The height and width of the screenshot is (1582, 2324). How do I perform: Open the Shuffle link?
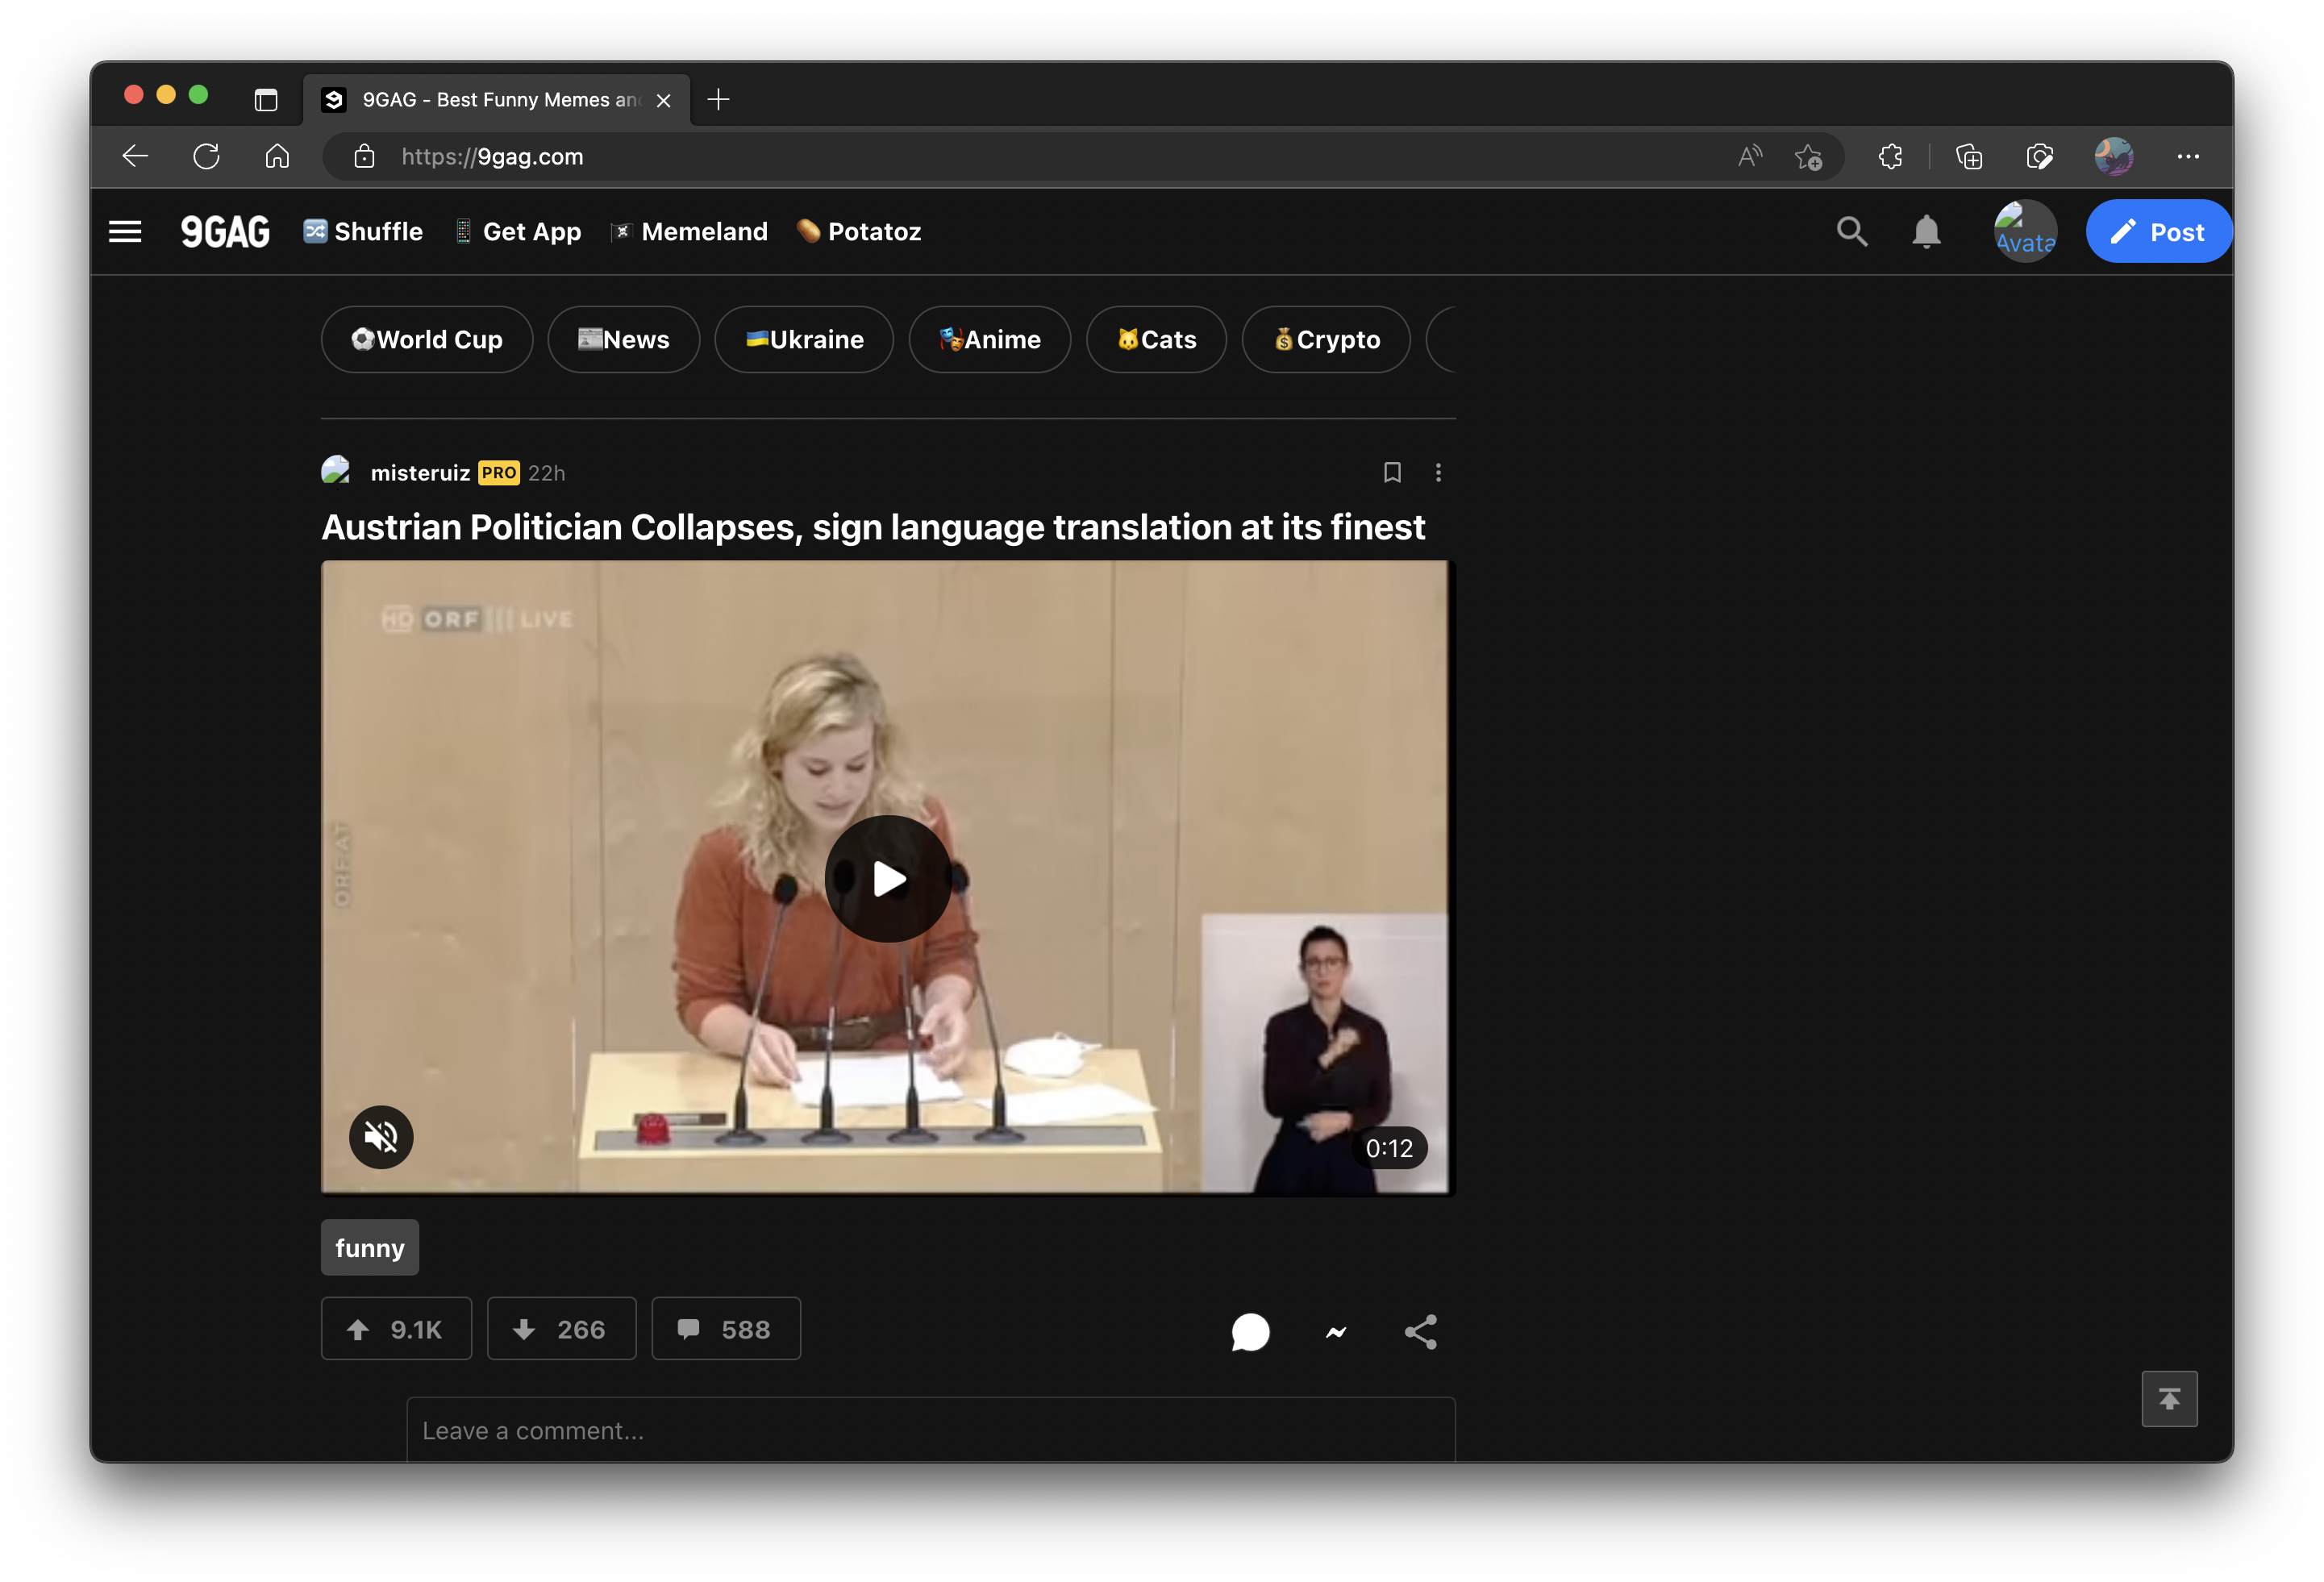pos(364,232)
